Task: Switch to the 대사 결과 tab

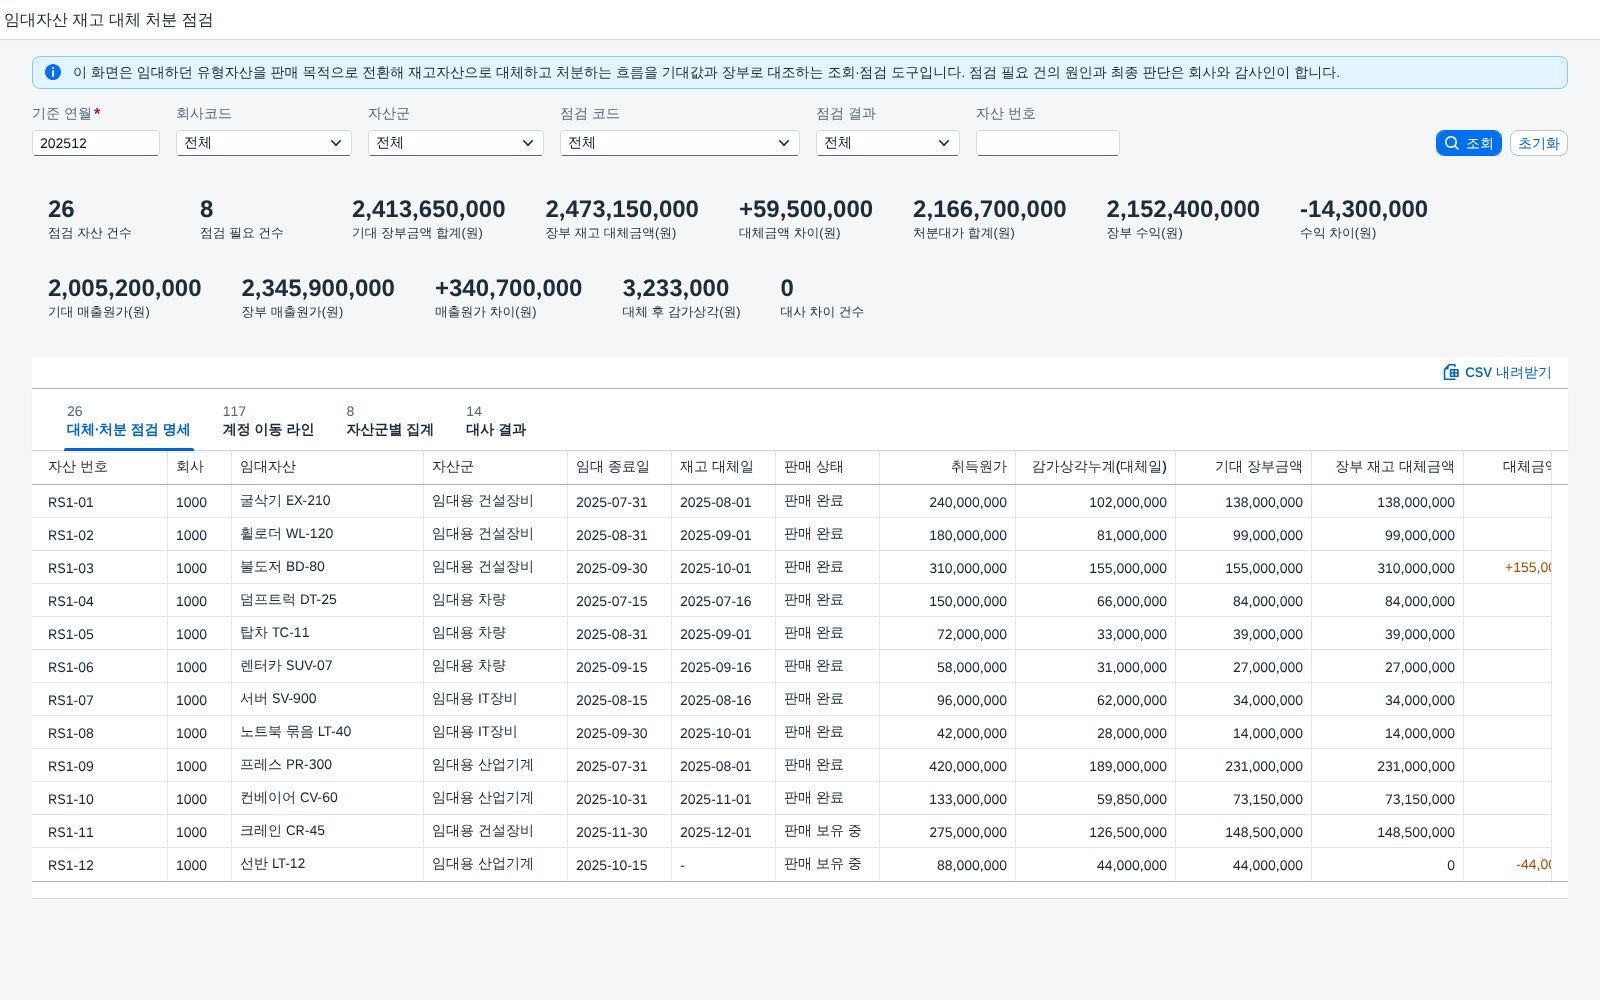Action: 496,421
